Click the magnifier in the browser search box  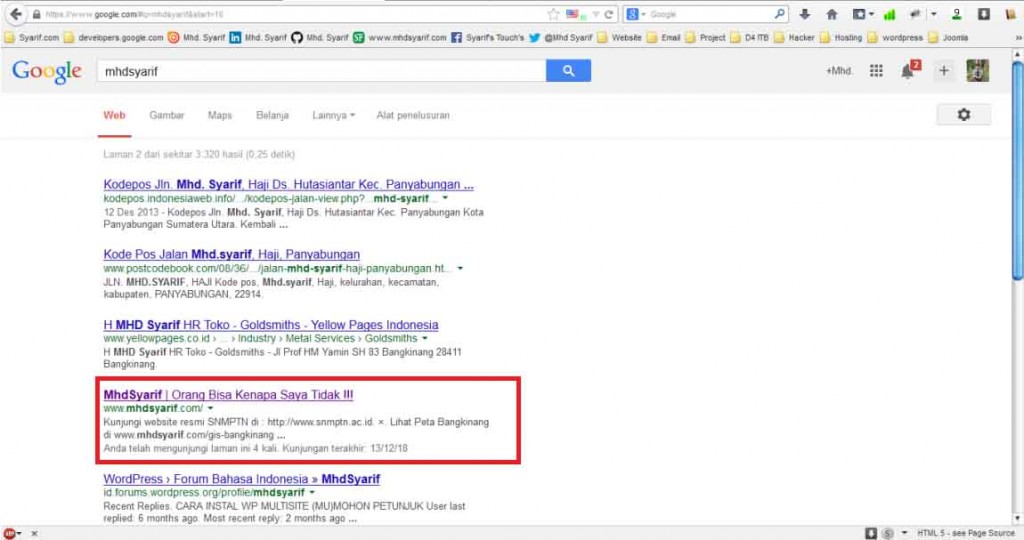tap(780, 14)
